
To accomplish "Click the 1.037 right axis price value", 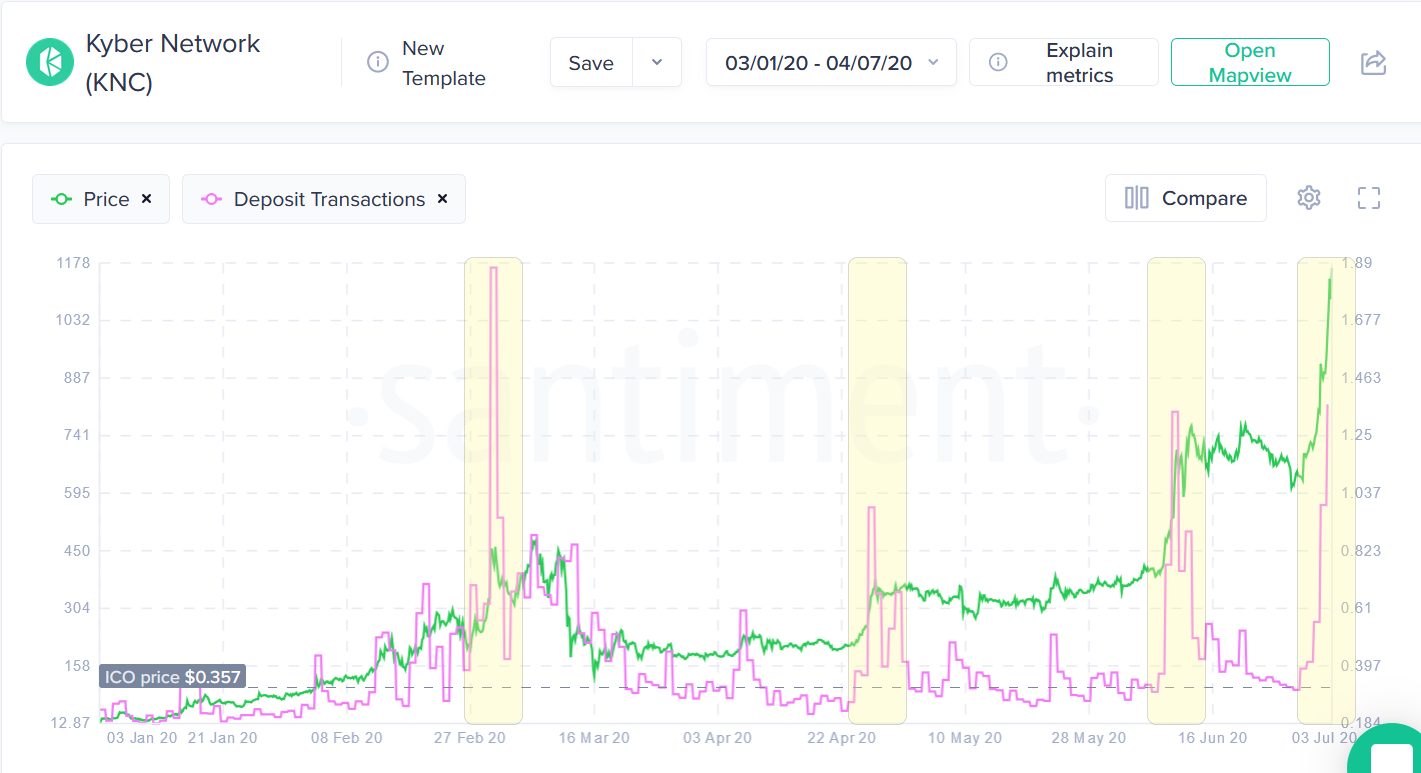I will 1360,493.
